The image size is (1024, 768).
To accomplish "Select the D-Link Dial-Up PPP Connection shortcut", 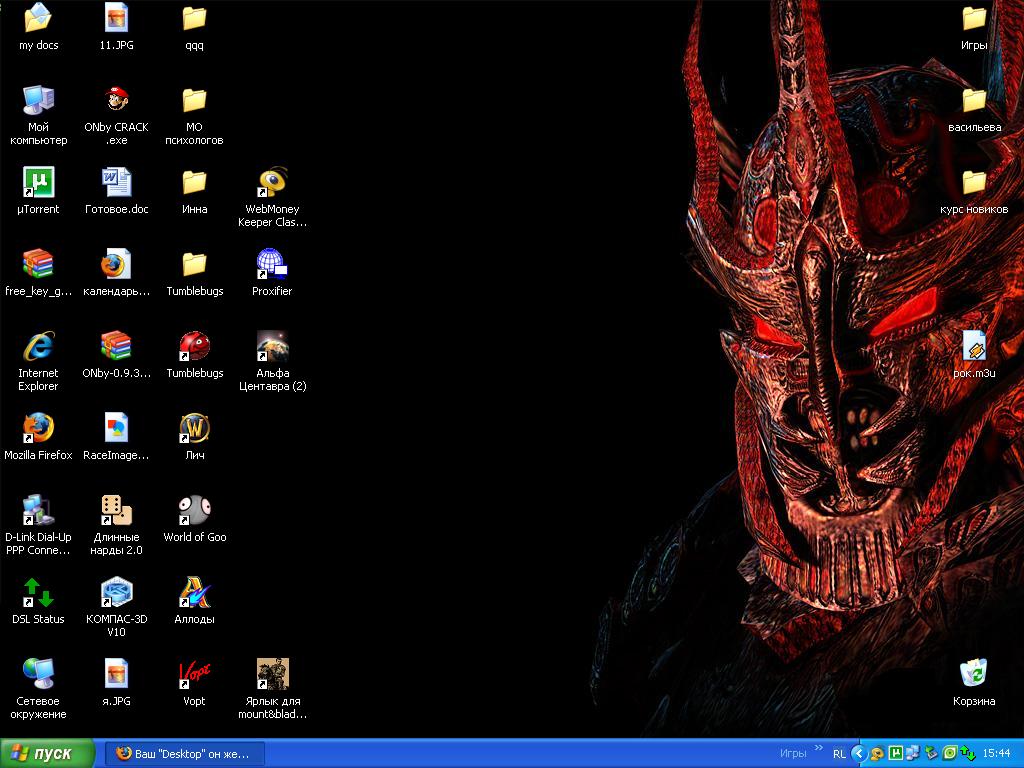I will (x=38, y=510).
